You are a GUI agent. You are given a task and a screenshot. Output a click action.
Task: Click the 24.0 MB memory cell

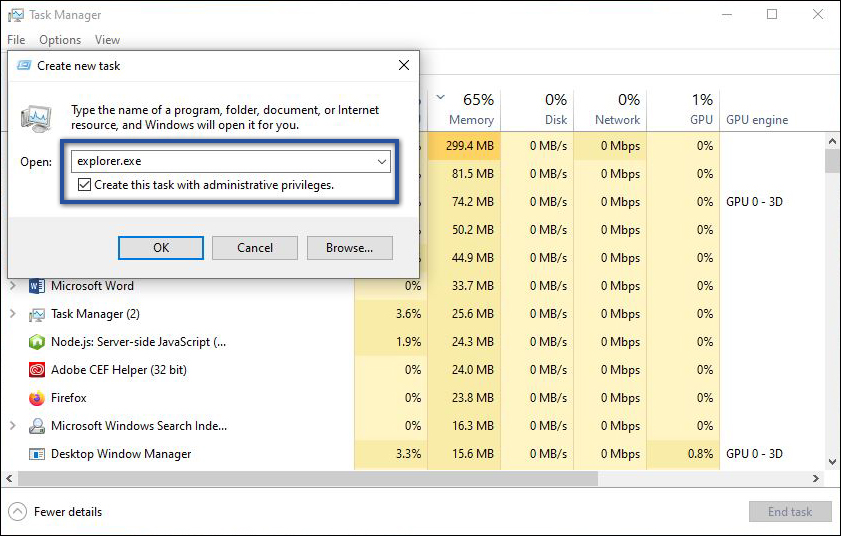[x=464, y=370]
